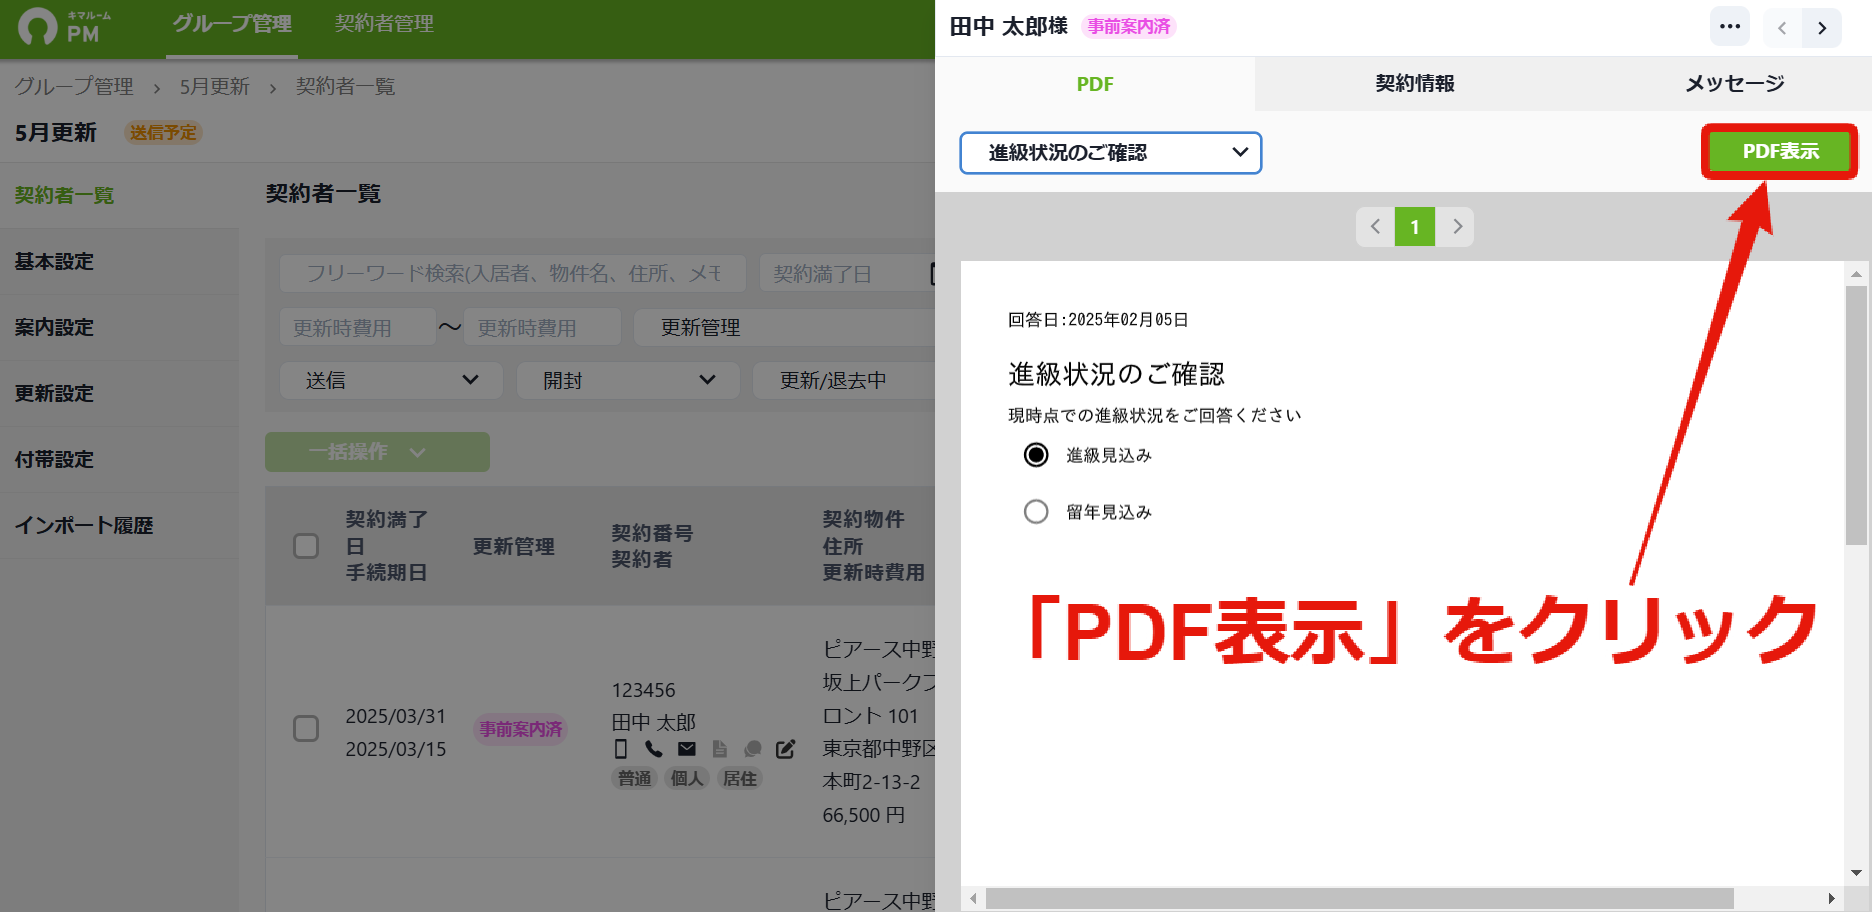Open the three-dot more options menu
The image size is (1872, 912).
tap(1730, 27)
